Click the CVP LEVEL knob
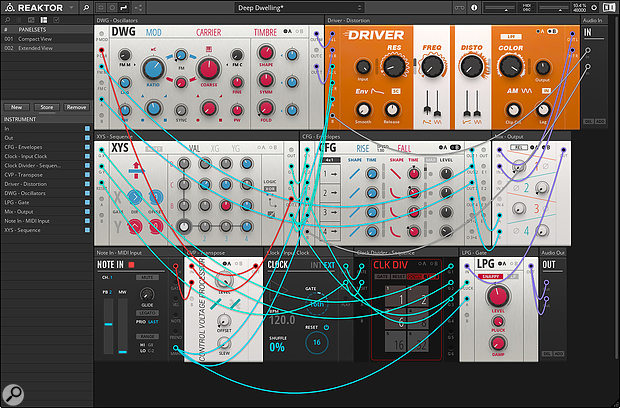 tap(224, 280)
